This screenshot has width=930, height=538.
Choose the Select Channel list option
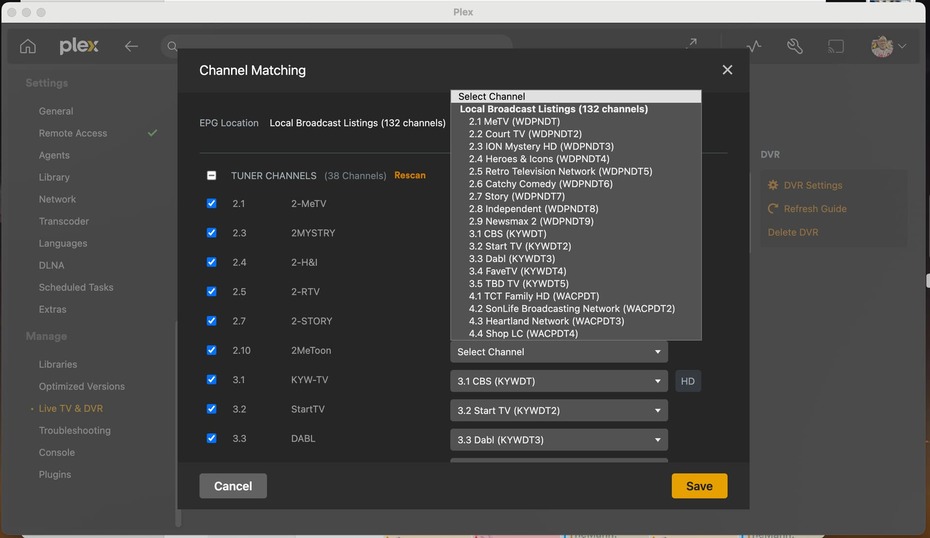pos(575,96)
